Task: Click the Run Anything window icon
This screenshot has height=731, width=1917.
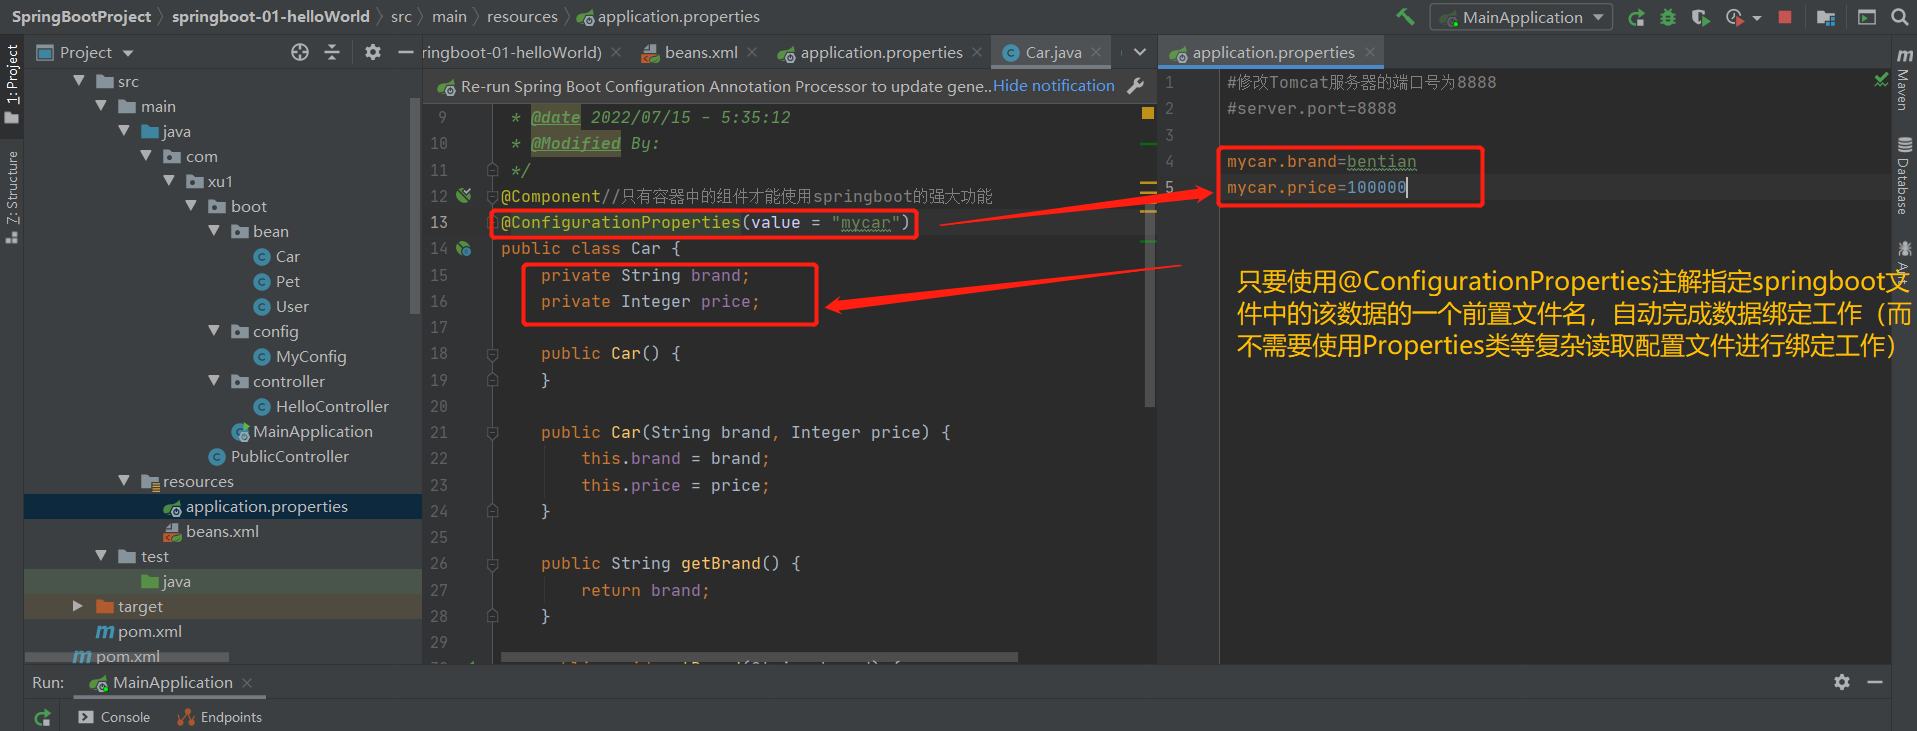Action: [1866, 17]
